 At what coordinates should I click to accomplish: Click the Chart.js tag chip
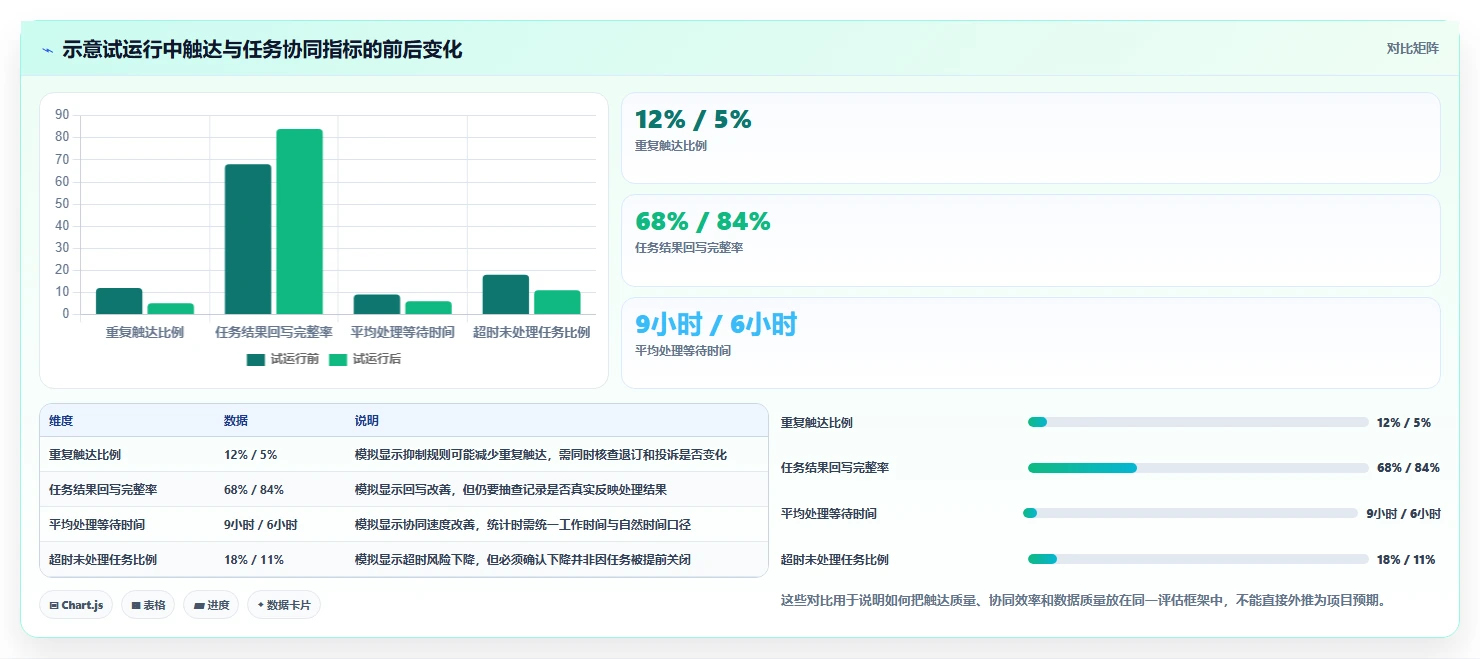(76, 605)
